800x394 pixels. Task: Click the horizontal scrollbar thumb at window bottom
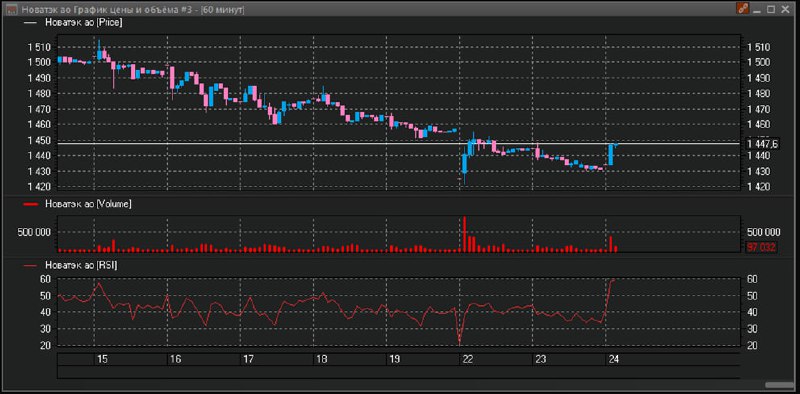780,385
